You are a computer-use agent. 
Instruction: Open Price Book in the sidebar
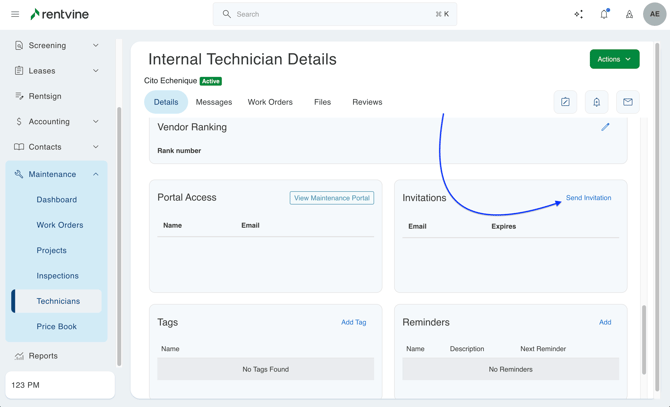point(57,326)
